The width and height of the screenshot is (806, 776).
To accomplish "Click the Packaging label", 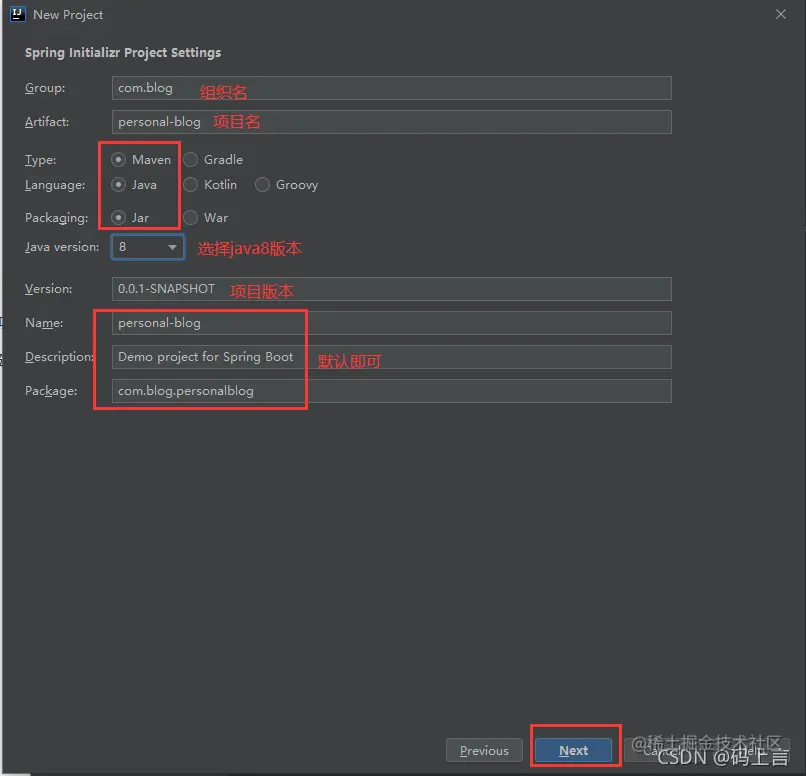I will click(57, 218).
